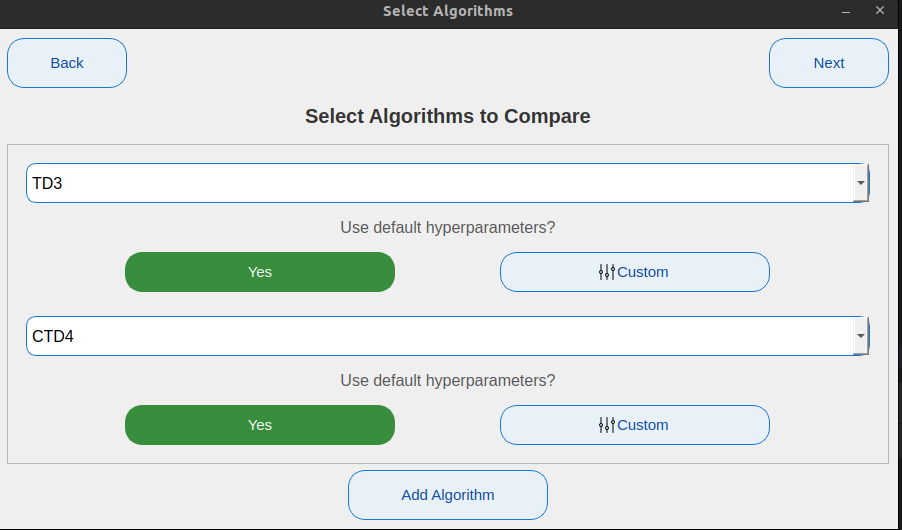Image resolution: width=902 pixels, height=530 pixels.
Task: Select Custom hyperparameters for TD3
Action: tap(635, 272)
